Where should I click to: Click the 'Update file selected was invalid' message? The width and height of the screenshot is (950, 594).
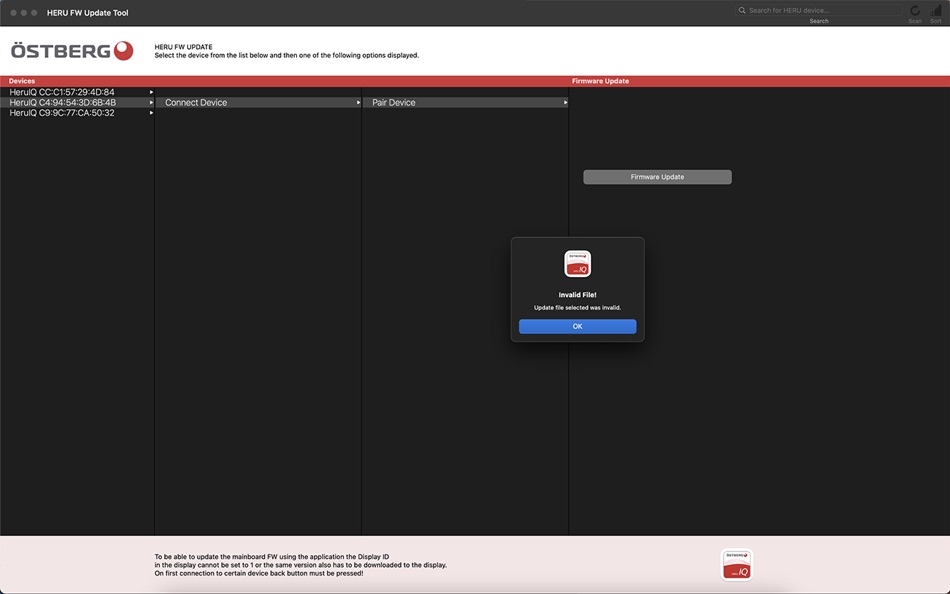pyautogui.click(x=577, y=307)
